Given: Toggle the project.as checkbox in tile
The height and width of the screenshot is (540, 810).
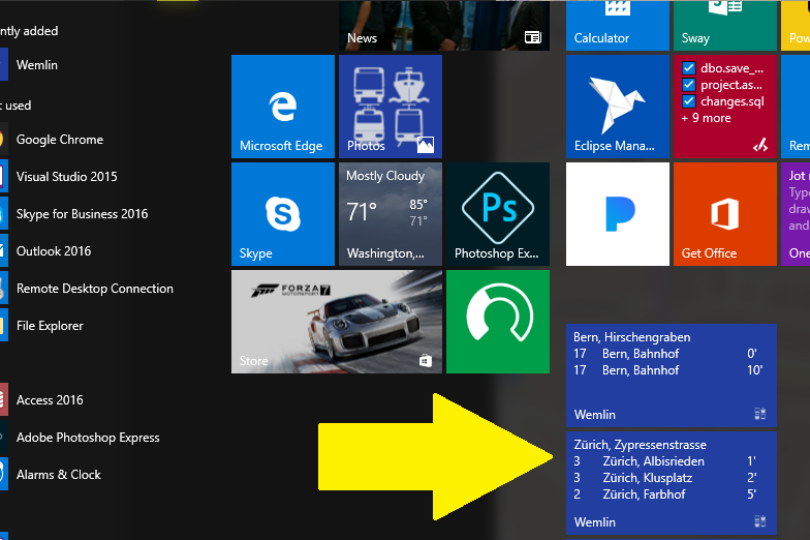Looking at the screenshot, I should 689,85.
